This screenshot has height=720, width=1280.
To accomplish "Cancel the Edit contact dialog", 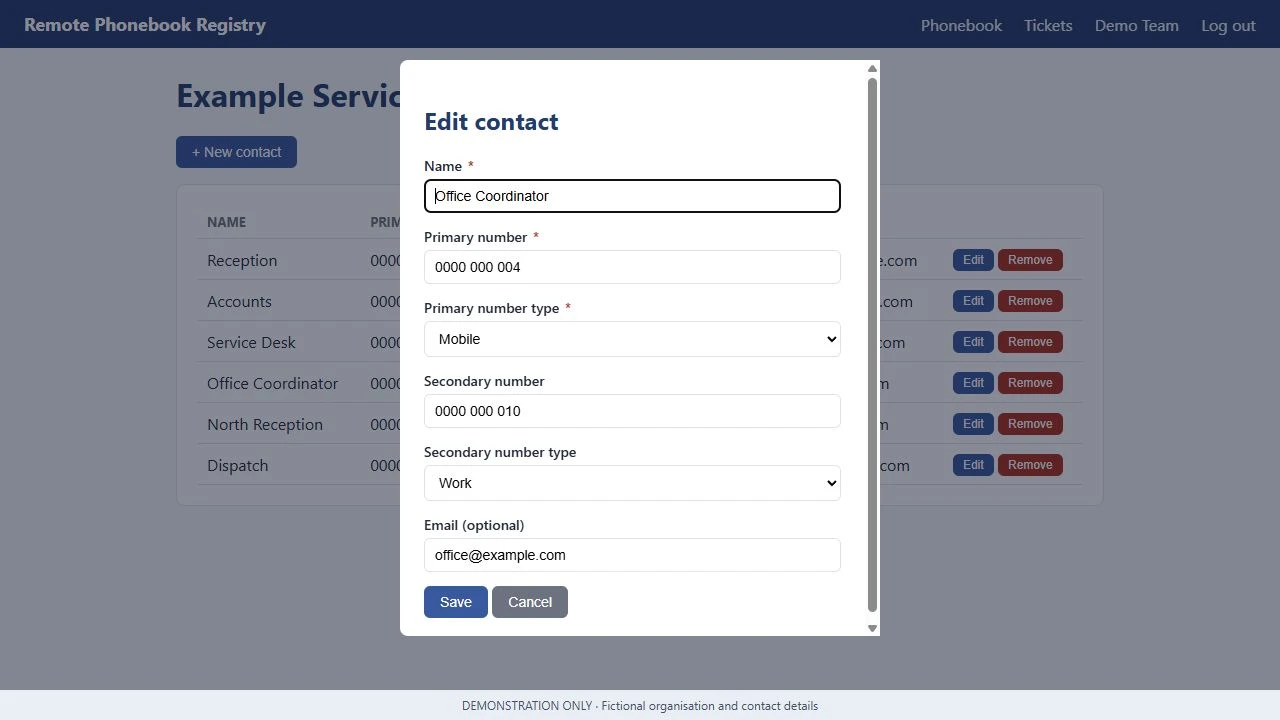I will [530, 602].
